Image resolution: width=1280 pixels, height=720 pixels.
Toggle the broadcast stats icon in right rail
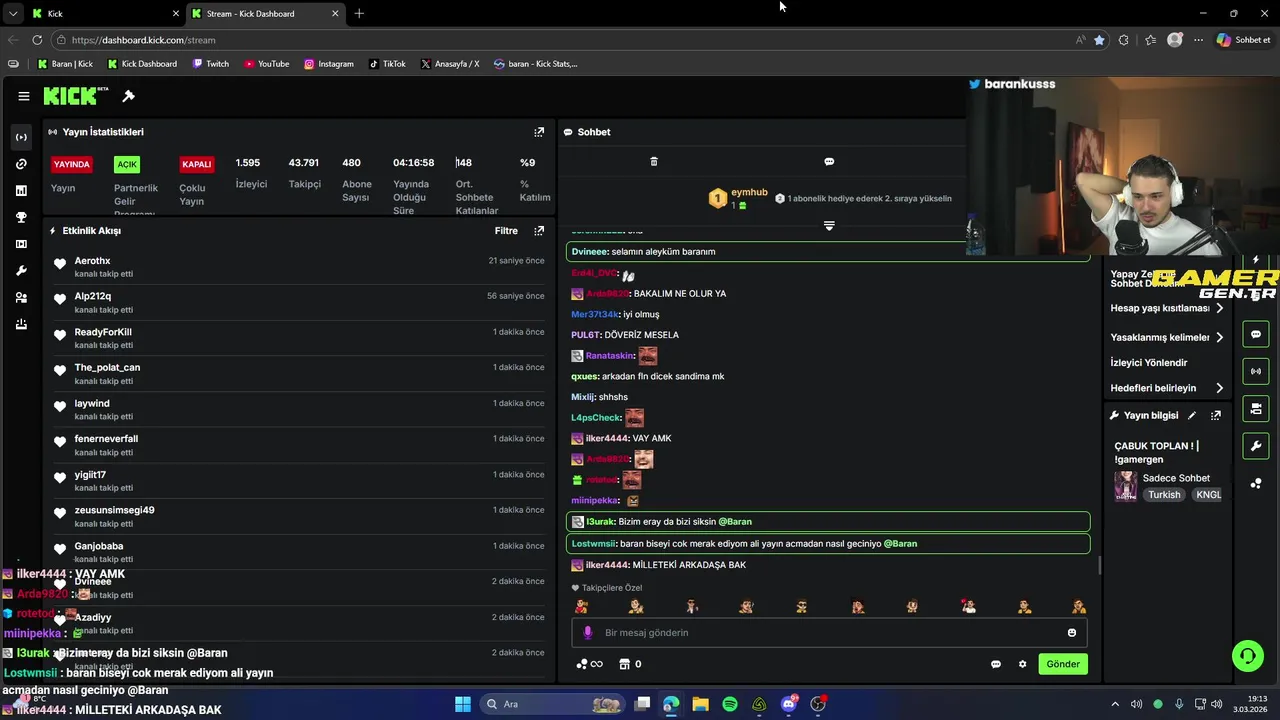pos(1256,371)
